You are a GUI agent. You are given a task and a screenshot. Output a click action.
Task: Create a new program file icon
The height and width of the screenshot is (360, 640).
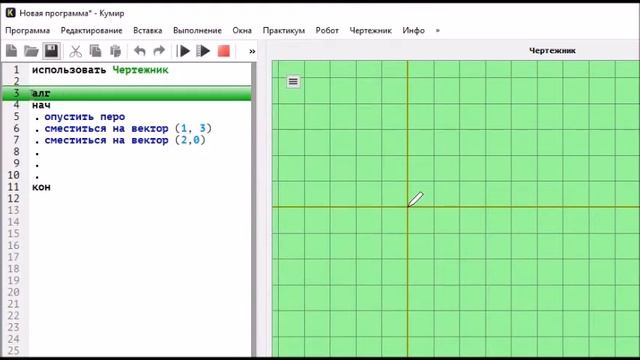(x=11, y=51)
